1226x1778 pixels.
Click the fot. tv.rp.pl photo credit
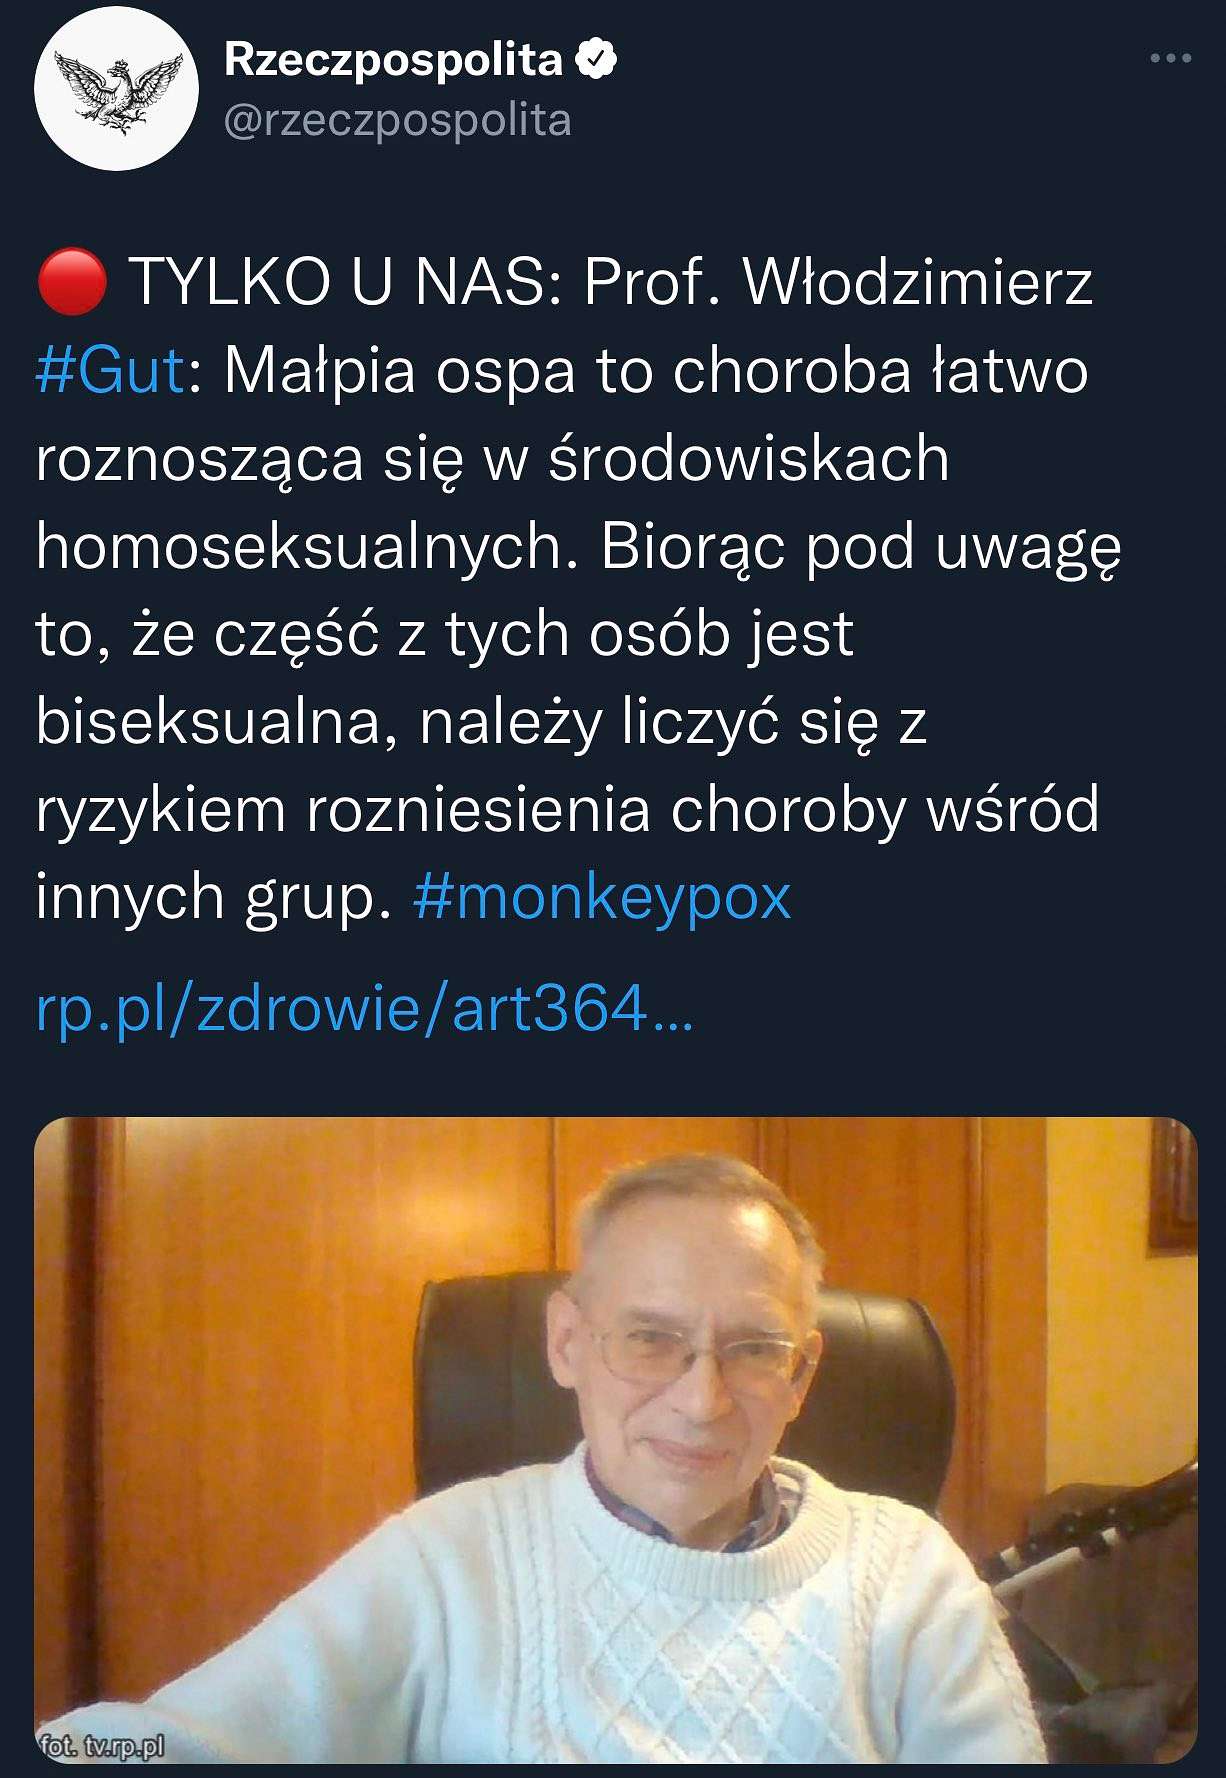[x=101, y=1746]
